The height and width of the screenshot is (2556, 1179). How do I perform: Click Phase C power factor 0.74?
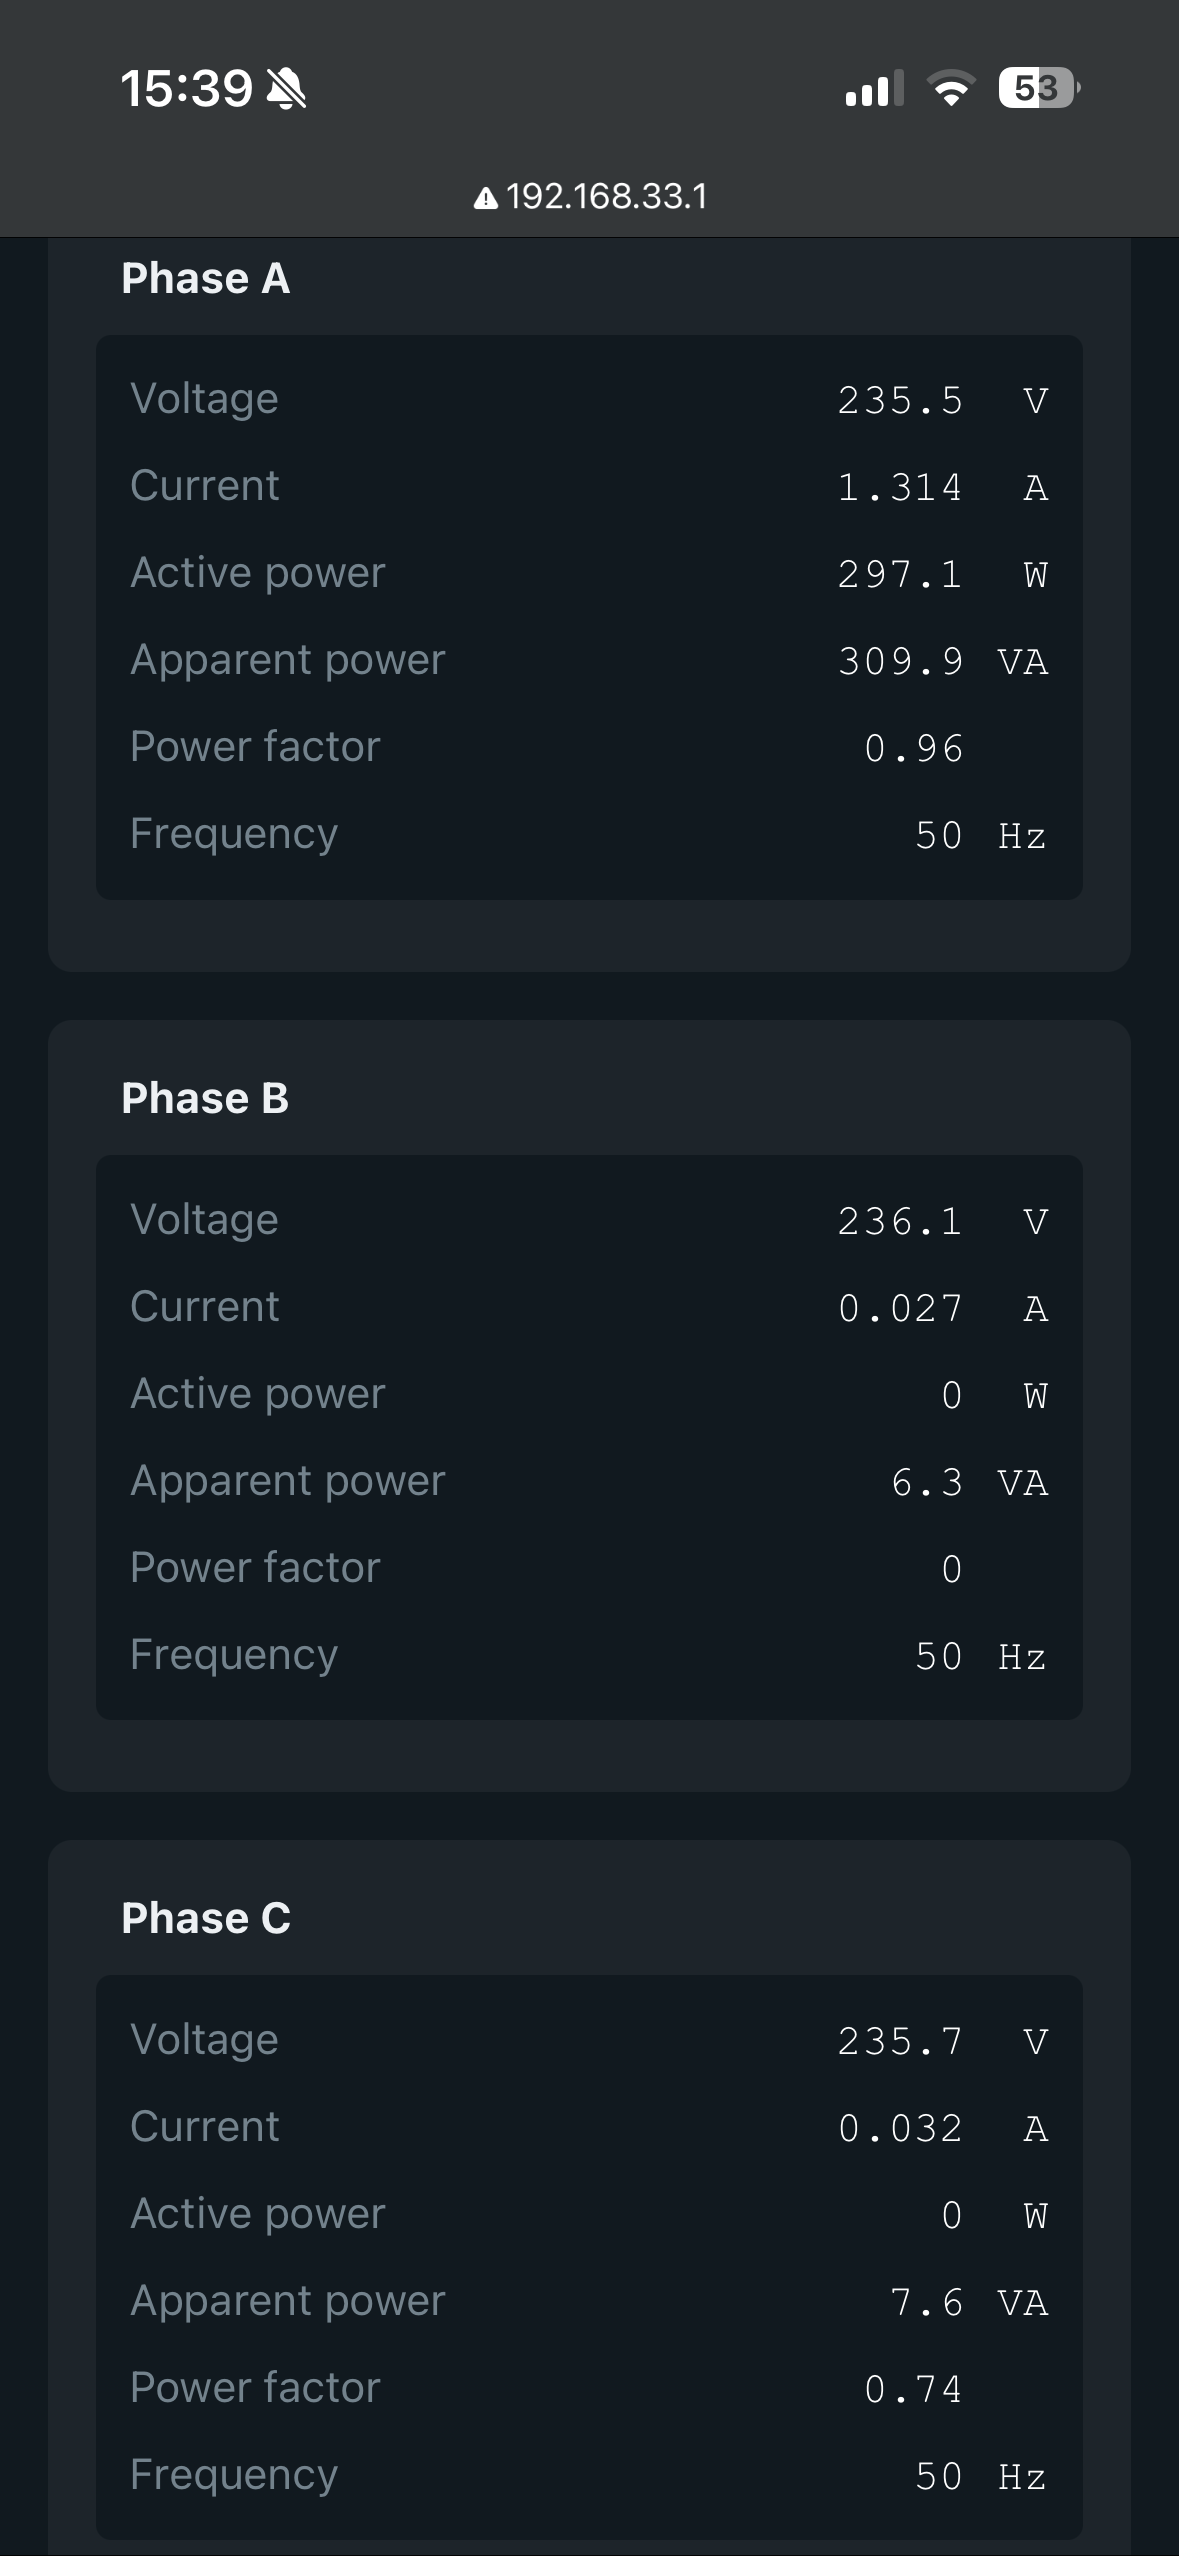pos(913,2390)
